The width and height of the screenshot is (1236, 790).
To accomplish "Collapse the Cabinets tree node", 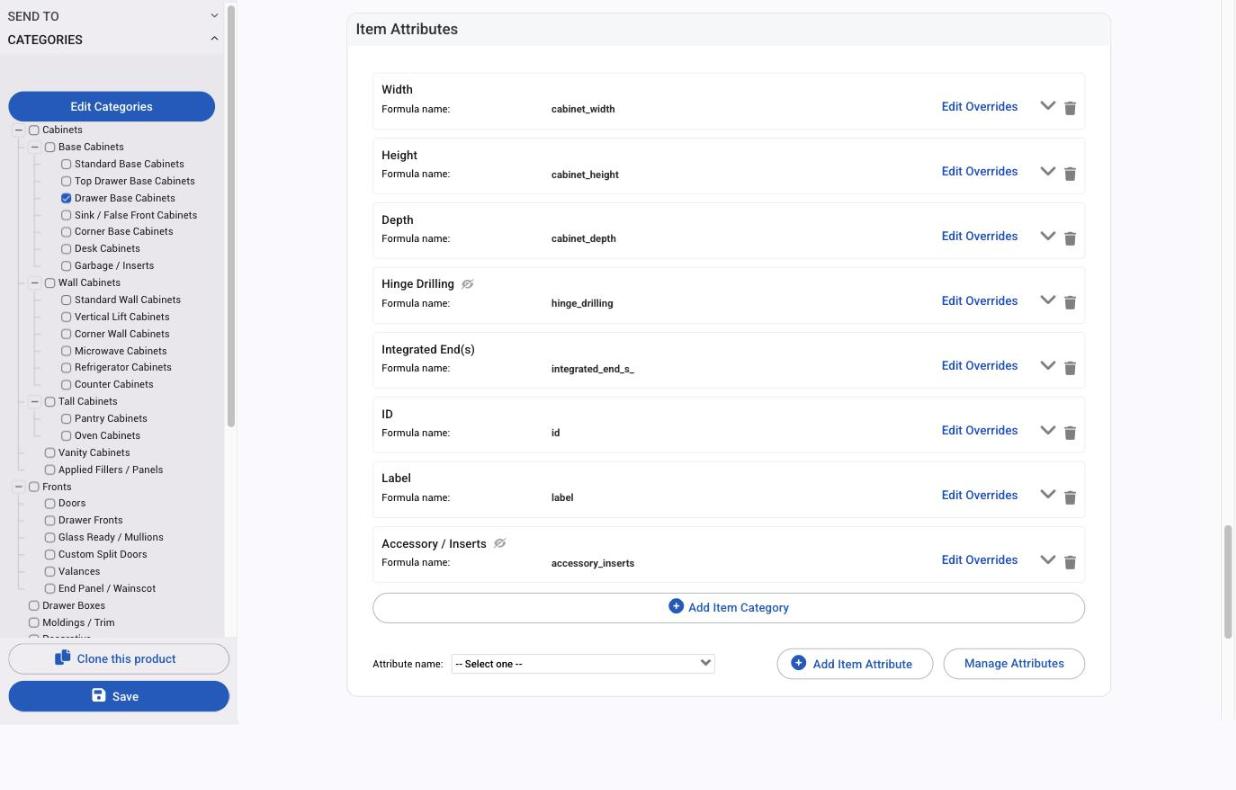I will (18, 130).
